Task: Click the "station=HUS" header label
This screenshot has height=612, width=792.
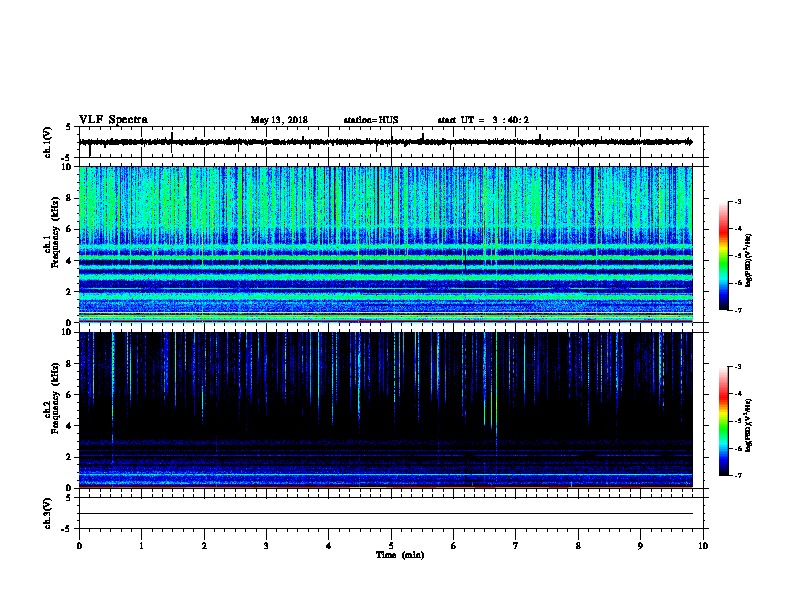Action: click(371, 120)
